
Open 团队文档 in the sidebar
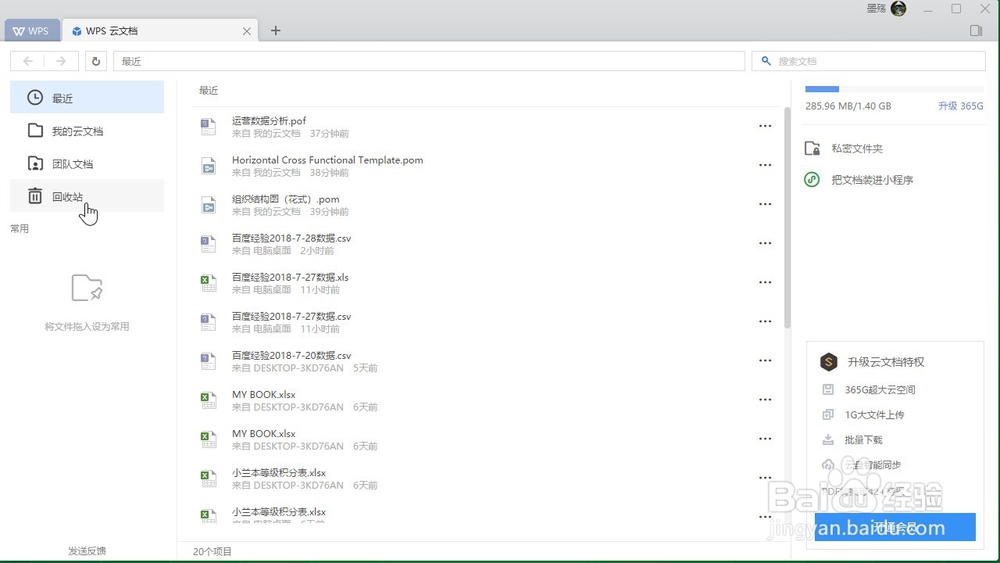tap(87, 164)
